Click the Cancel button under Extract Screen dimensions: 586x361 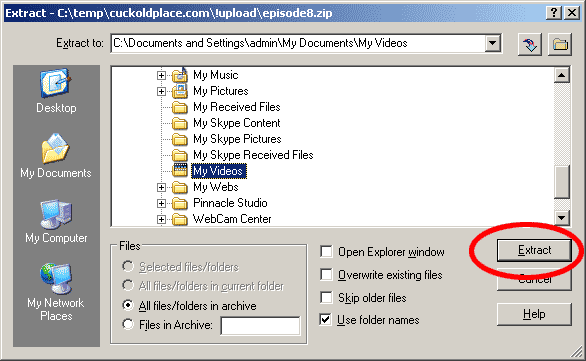(534, 280)
